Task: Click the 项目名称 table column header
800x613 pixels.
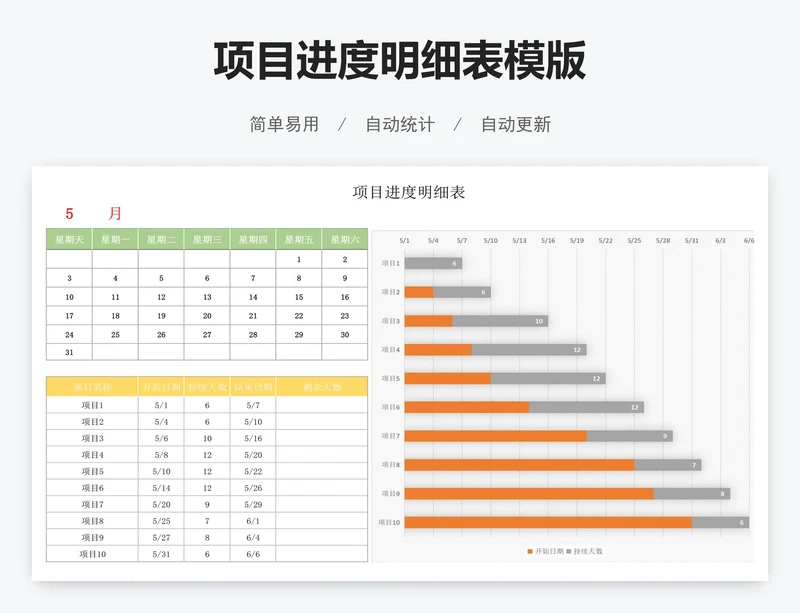Action: tap(92, 387)
